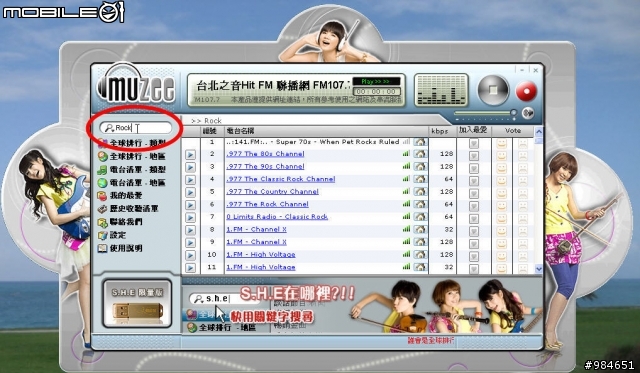Viewport: 640px width, 373px height.
Task: Add row 7 0 Limits Radio to favorites
Action: point(473,219)
